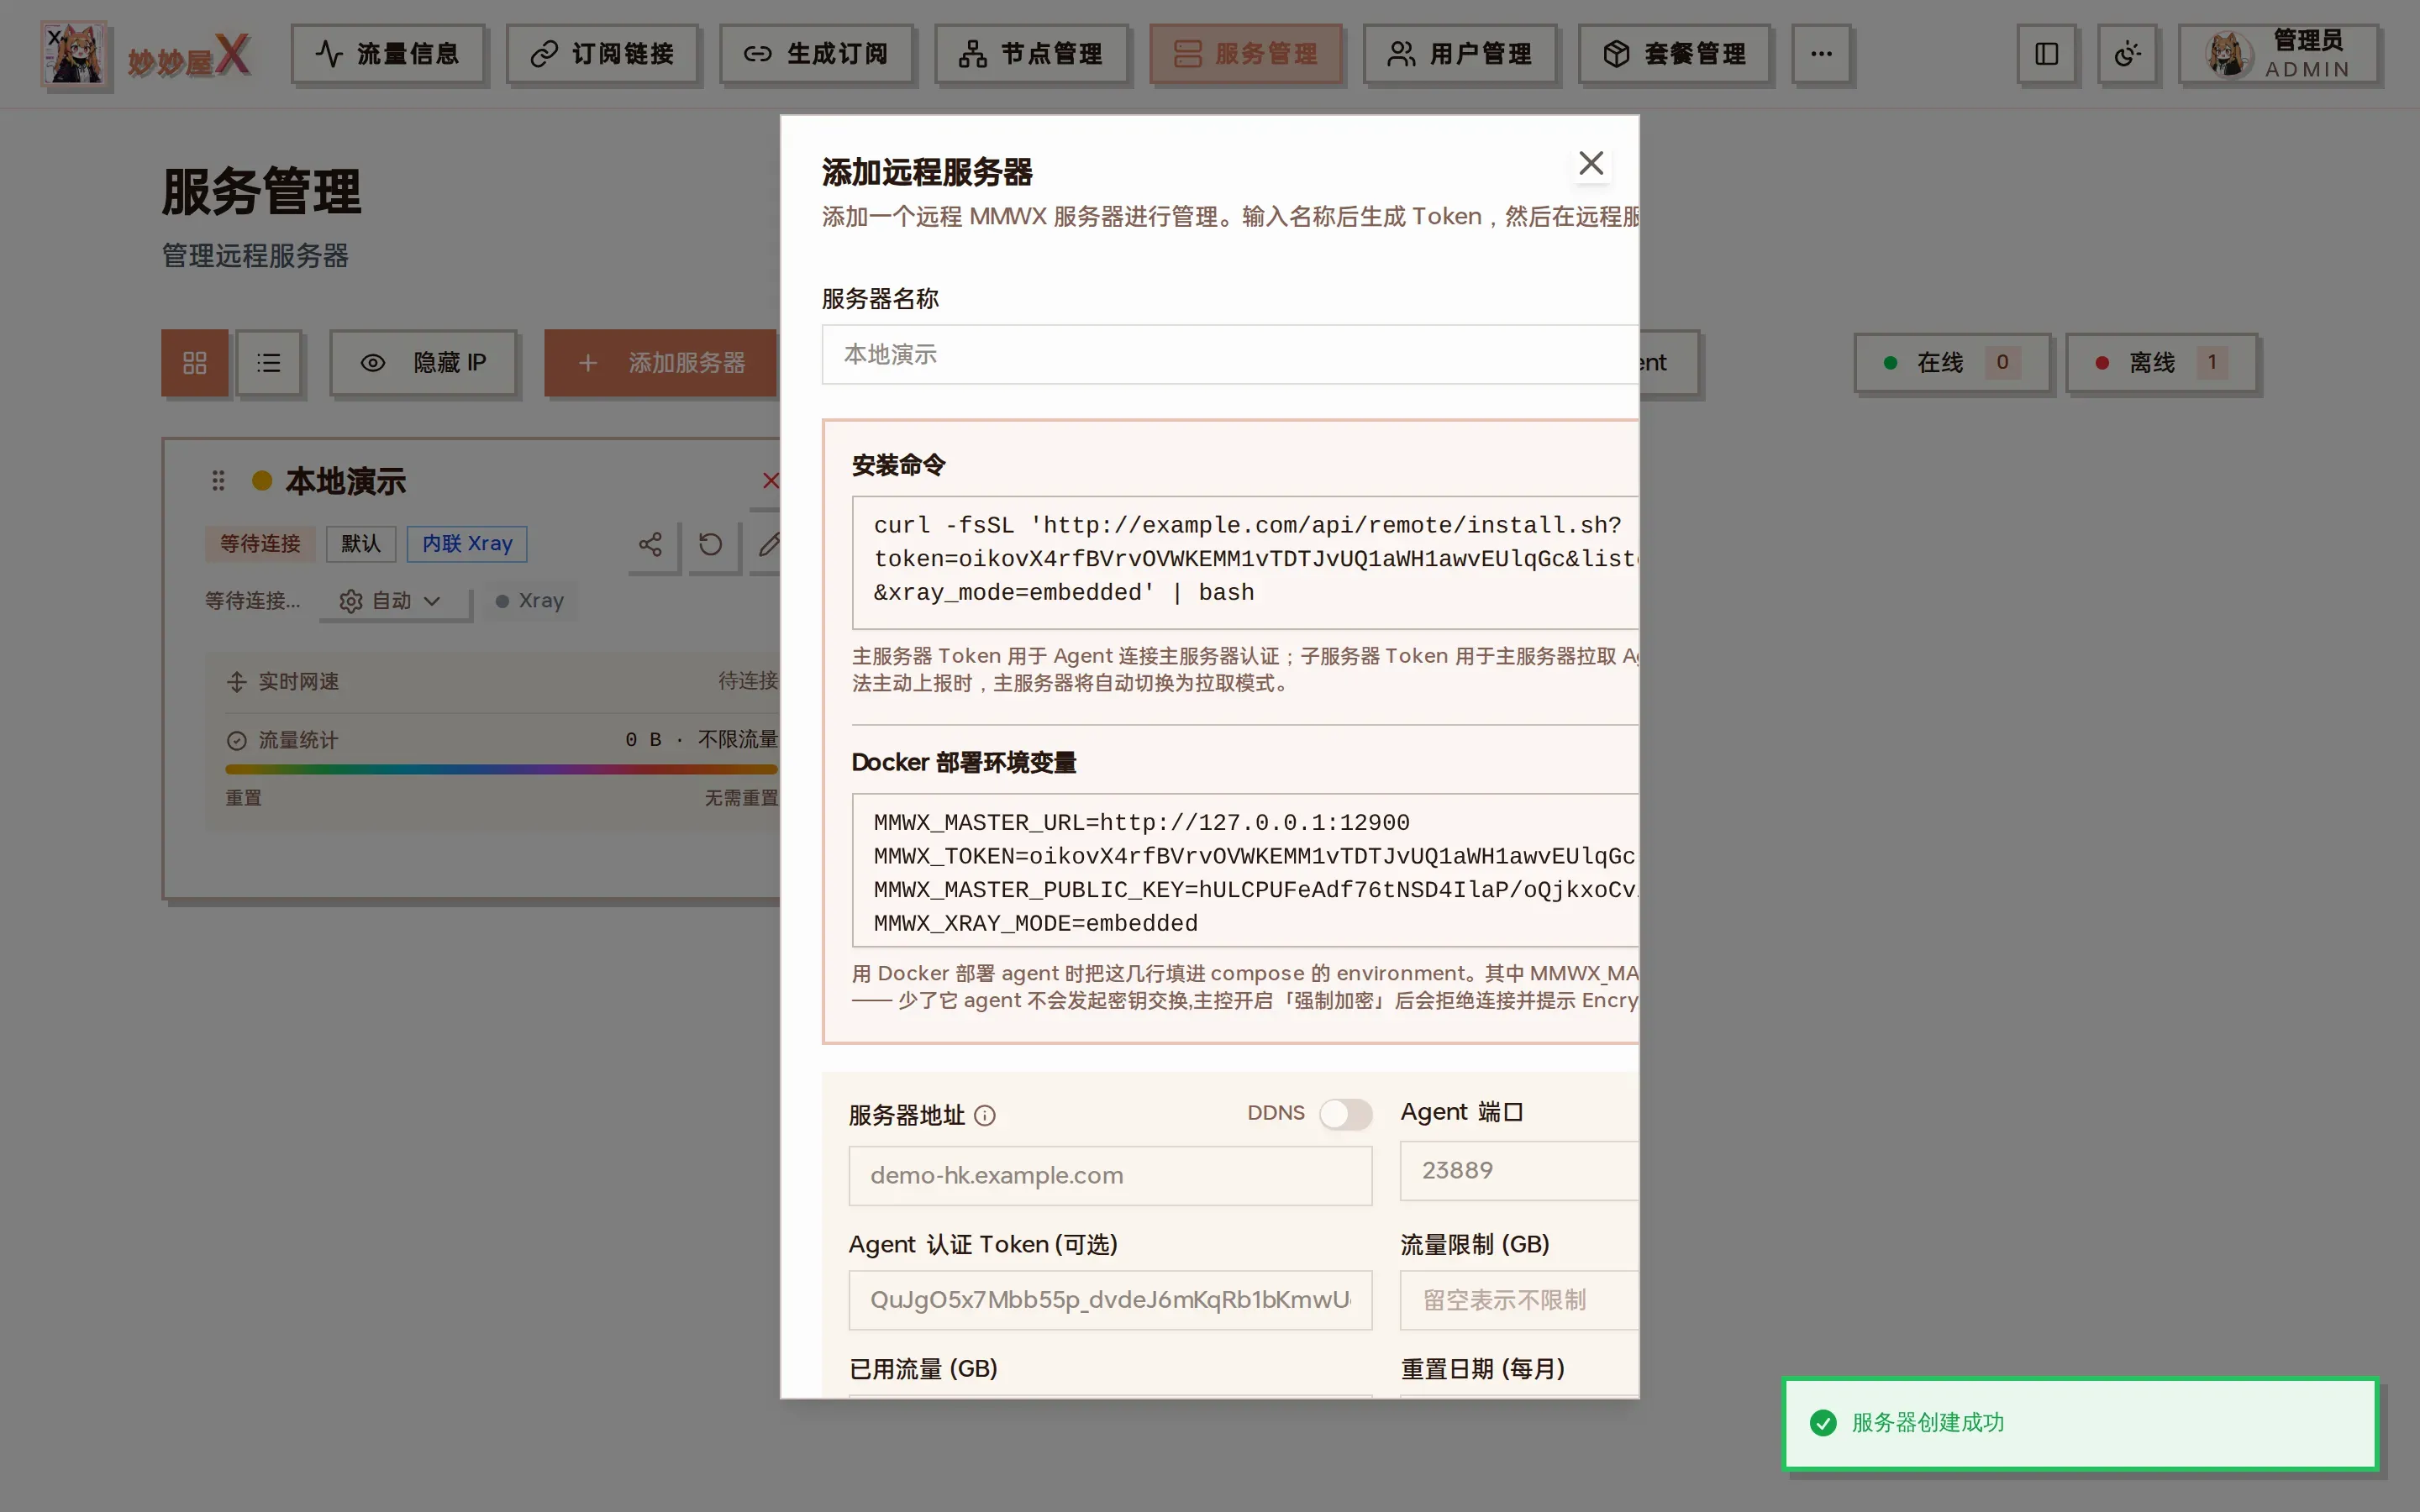
Task: Click the share icon on 本地演示 card
Action: click(651, 544)
